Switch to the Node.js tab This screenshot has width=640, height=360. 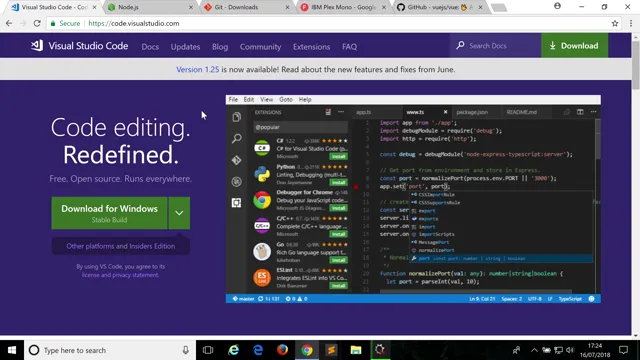[x=149, y=7]
